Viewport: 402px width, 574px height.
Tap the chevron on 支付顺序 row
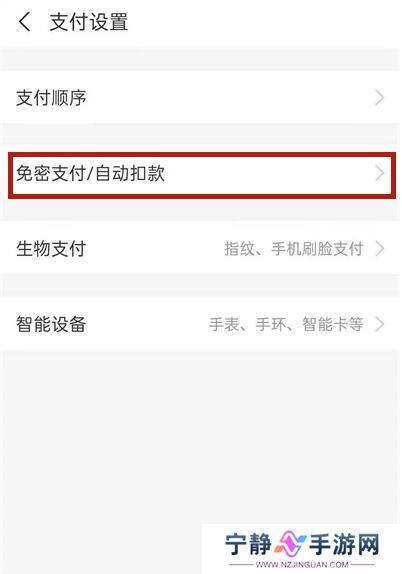point(380,98)
